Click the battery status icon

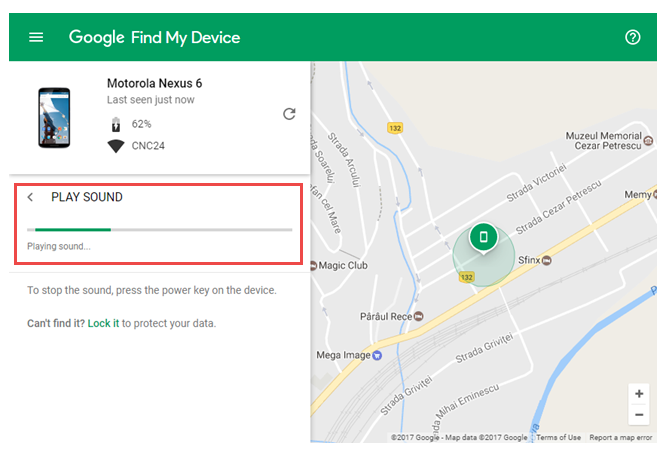point(116,124)
